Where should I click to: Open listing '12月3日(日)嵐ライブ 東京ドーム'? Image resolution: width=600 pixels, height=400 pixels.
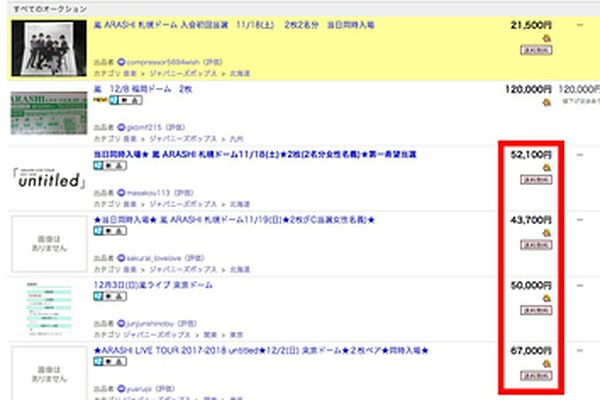point(153,285)
